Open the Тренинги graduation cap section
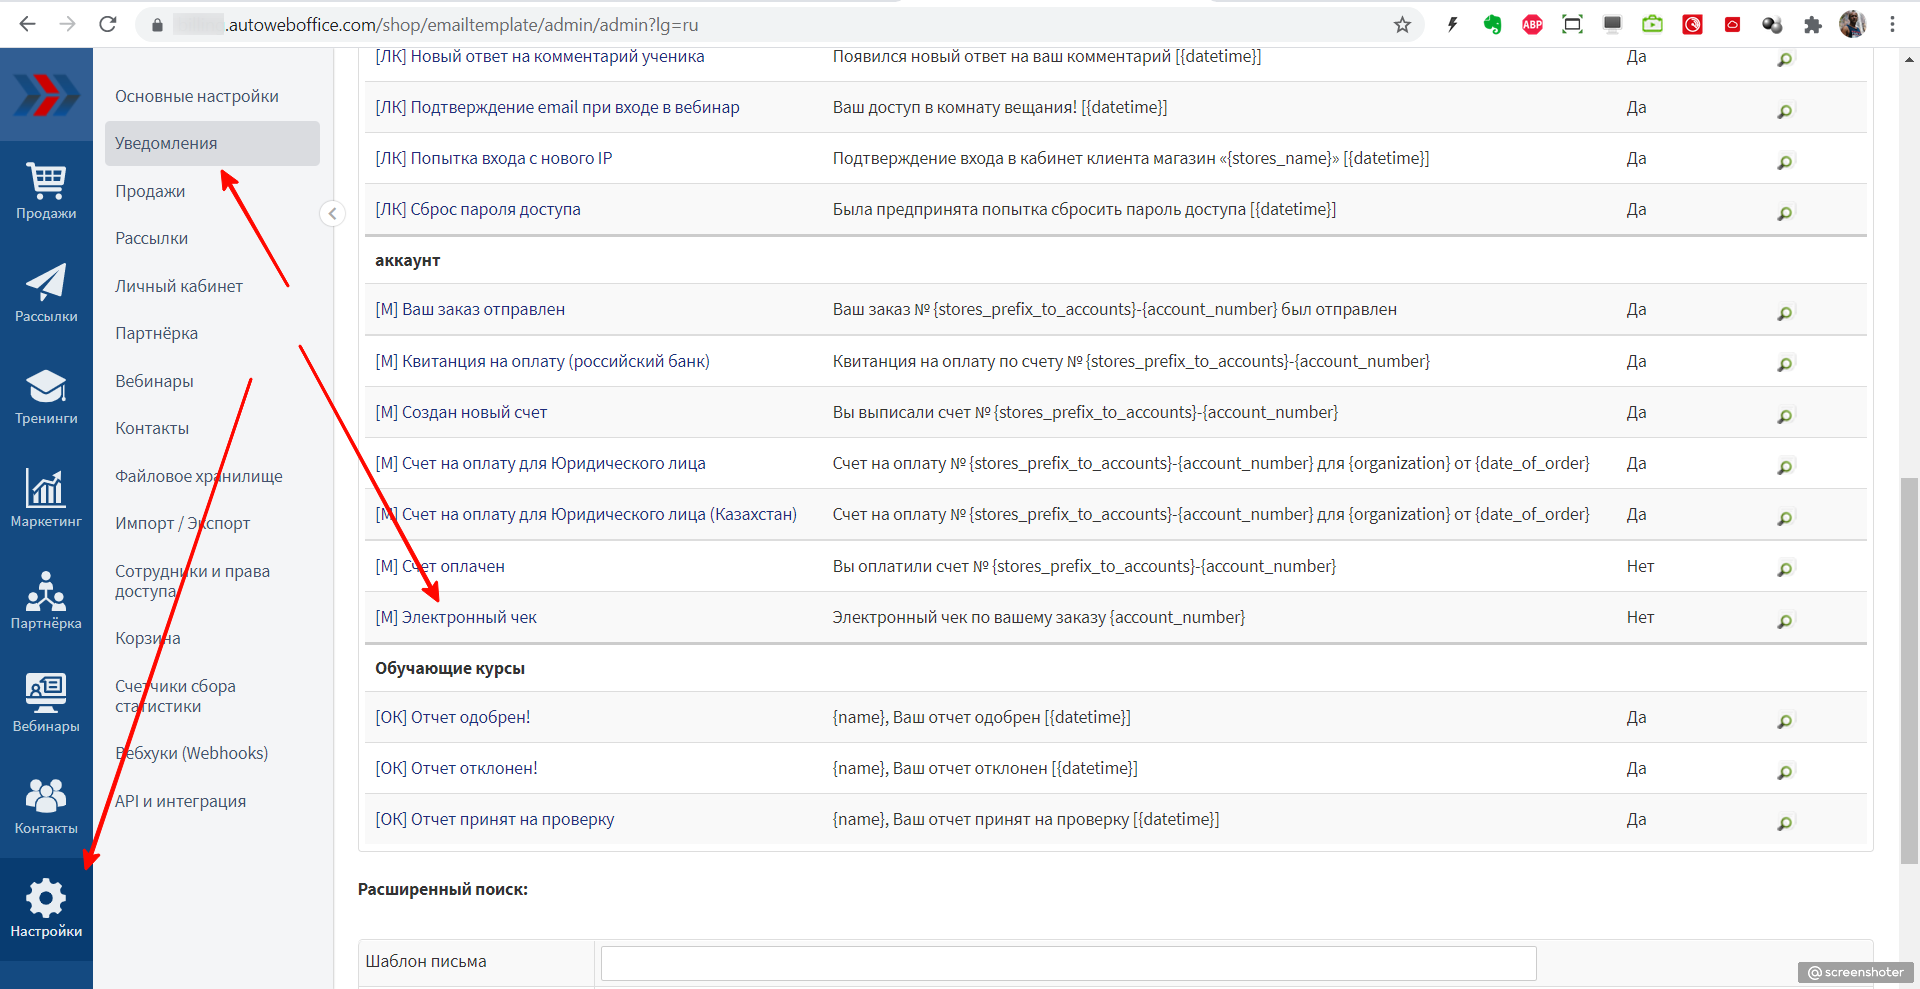Image resolution: width=1920 pixels, height=989 pixels. pyautogui.click(x=46, y=396)
